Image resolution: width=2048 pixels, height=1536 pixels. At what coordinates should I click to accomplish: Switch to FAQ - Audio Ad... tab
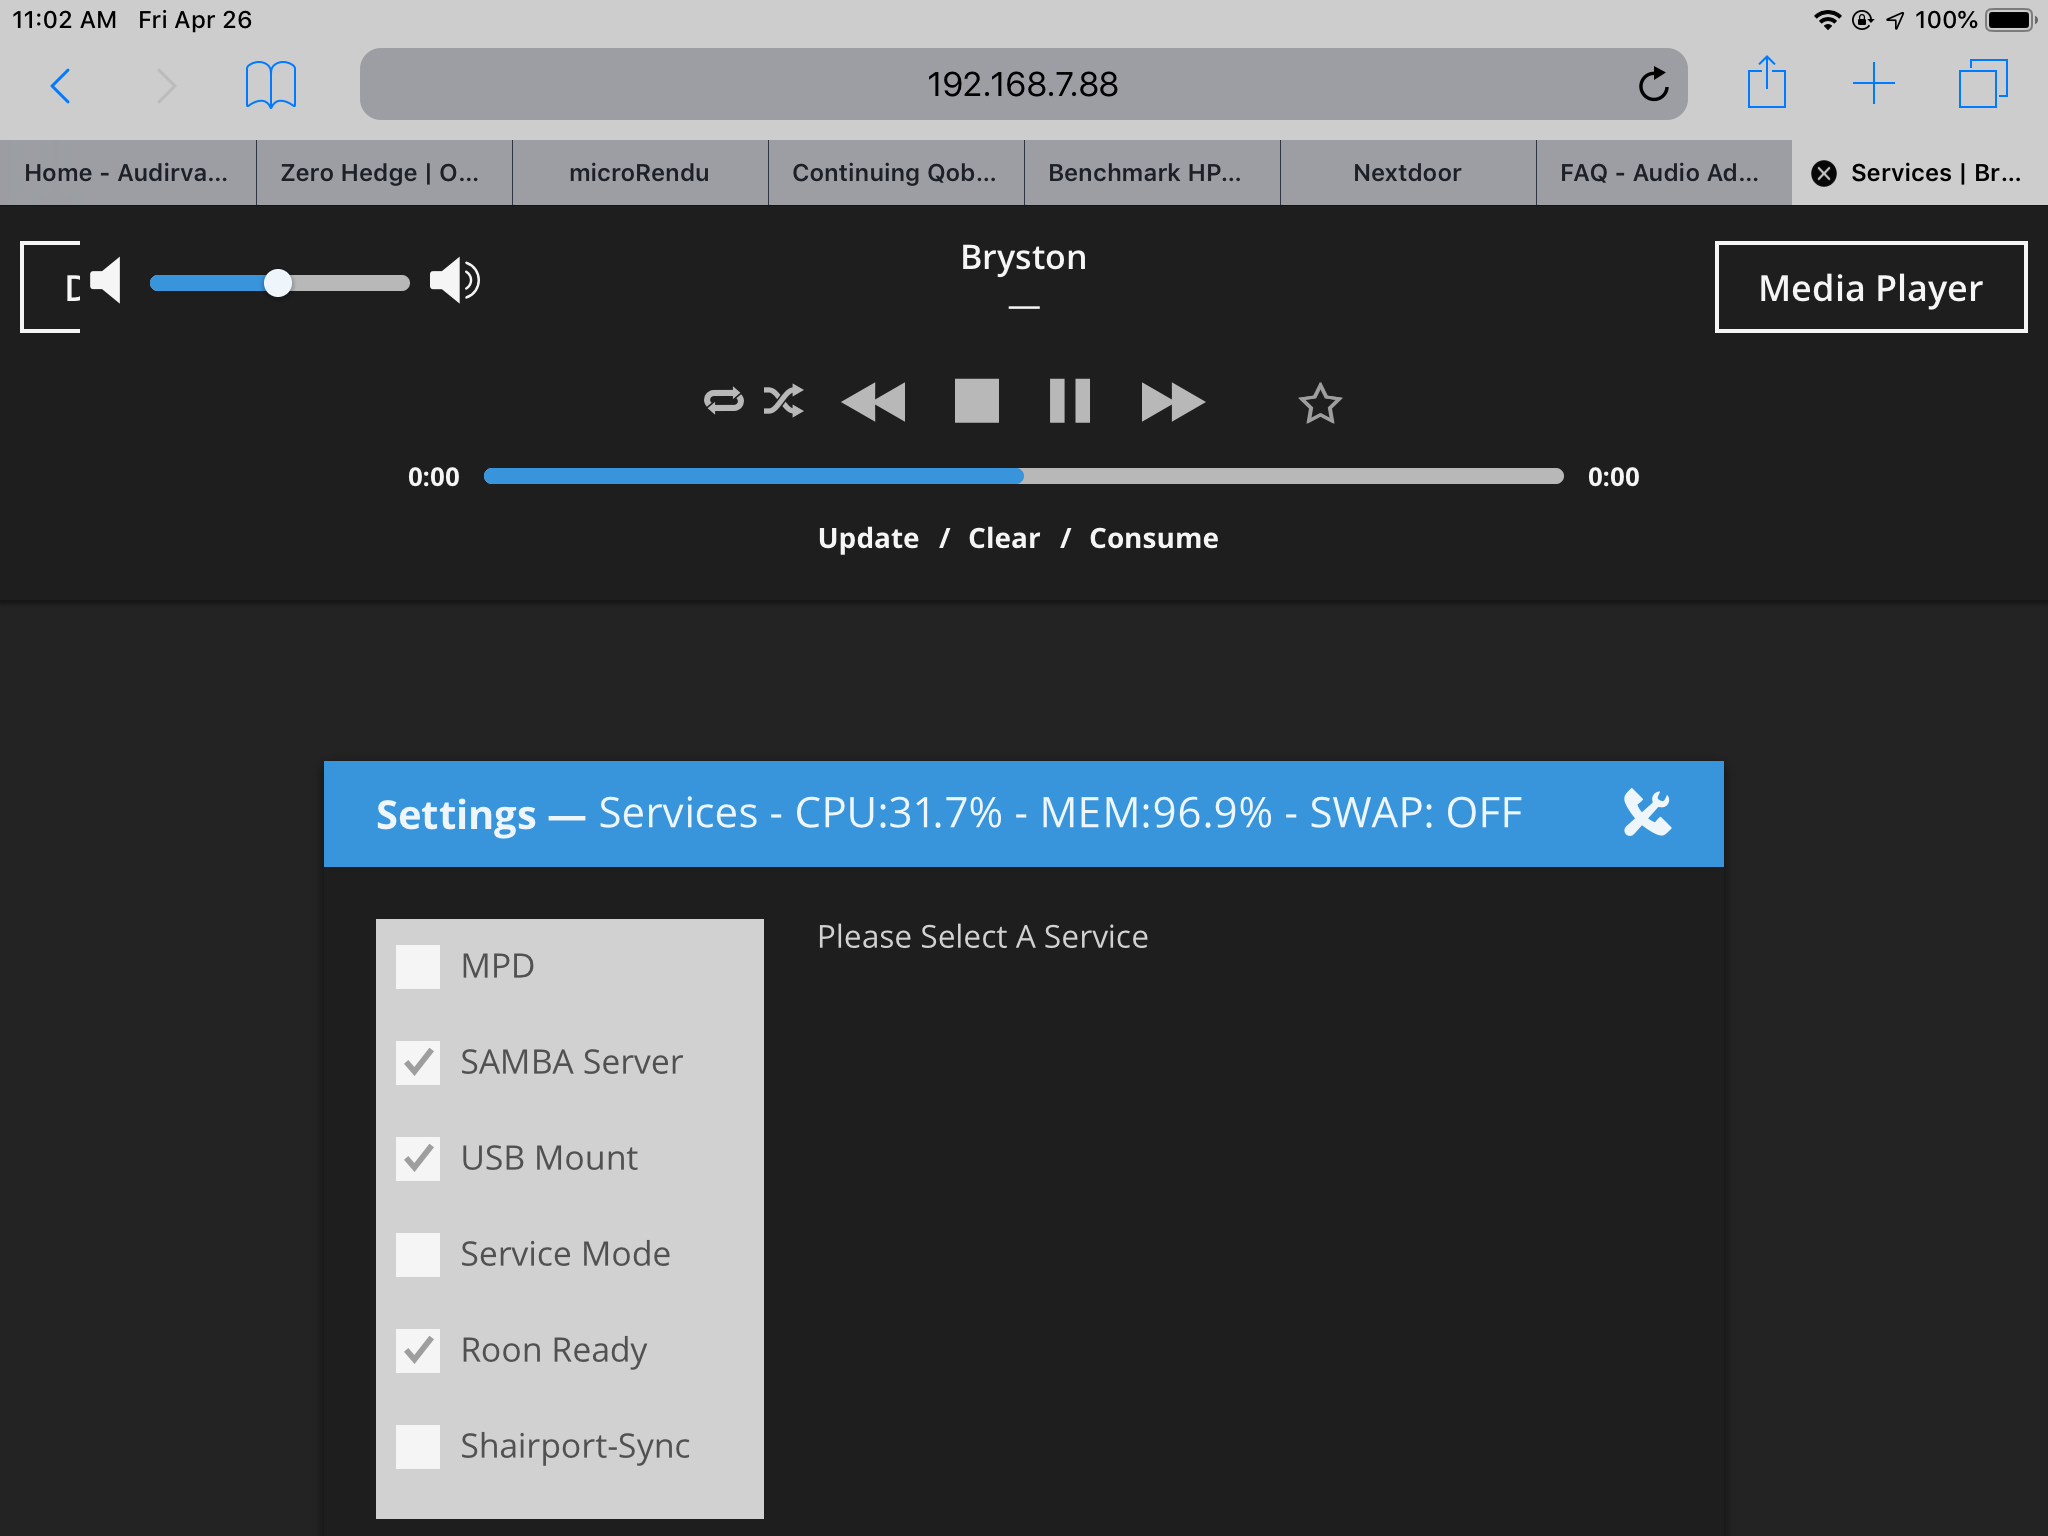tap(1664, 173)
